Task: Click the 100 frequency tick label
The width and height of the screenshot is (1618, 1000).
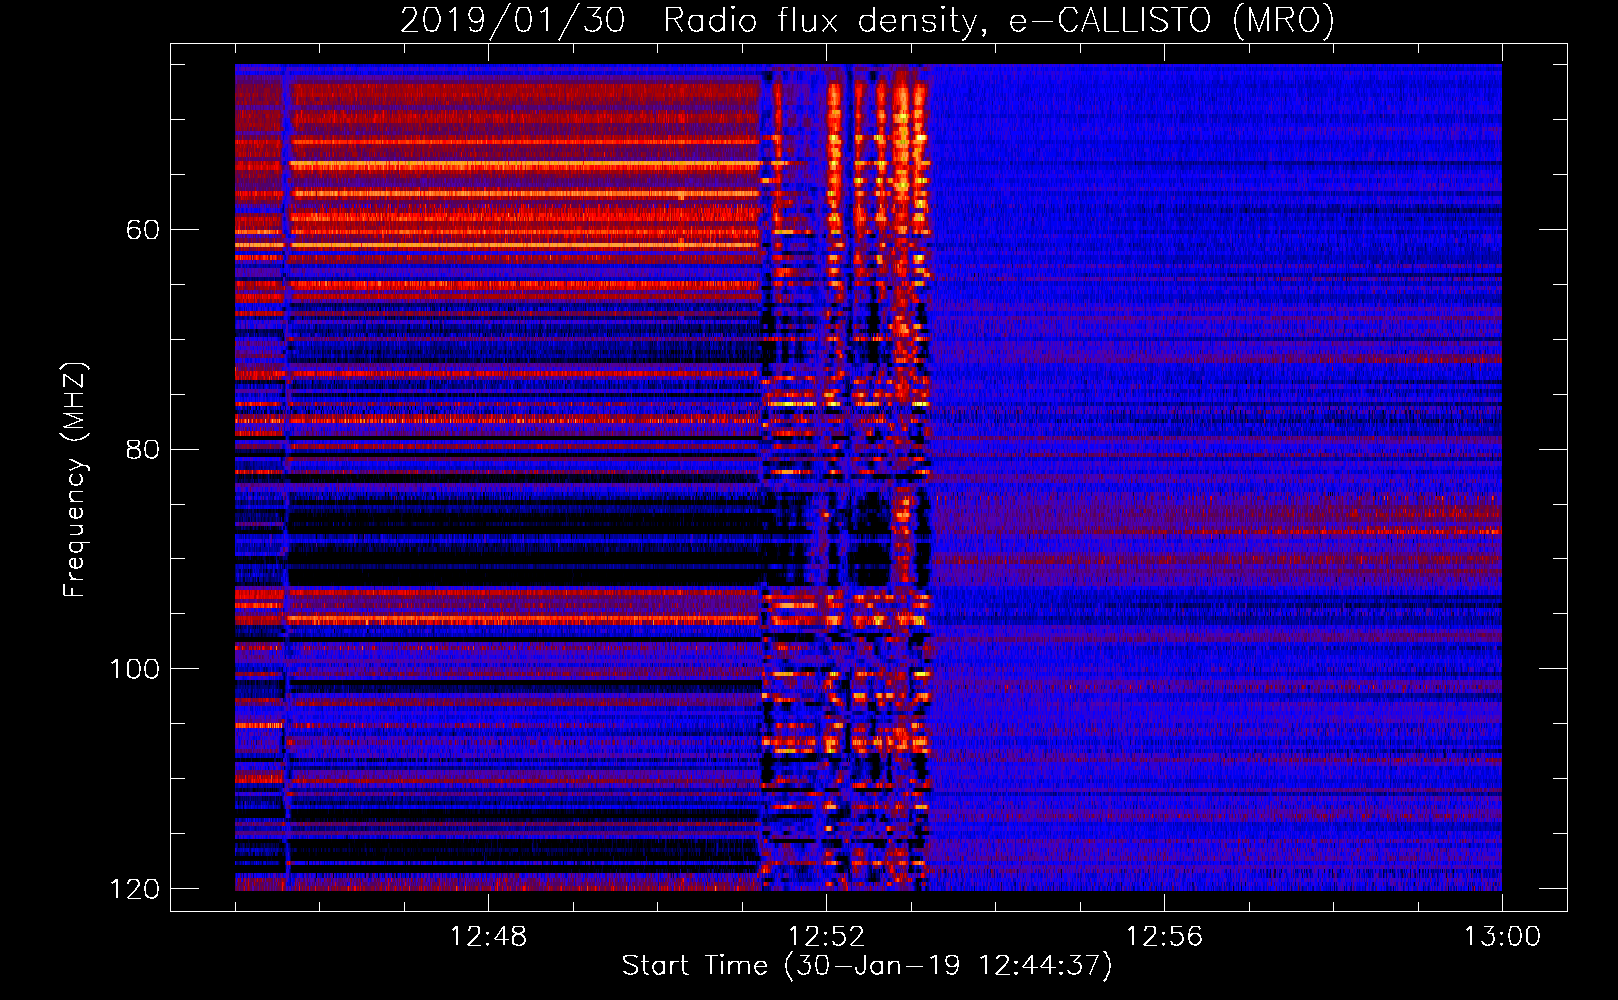Action: 134,669
